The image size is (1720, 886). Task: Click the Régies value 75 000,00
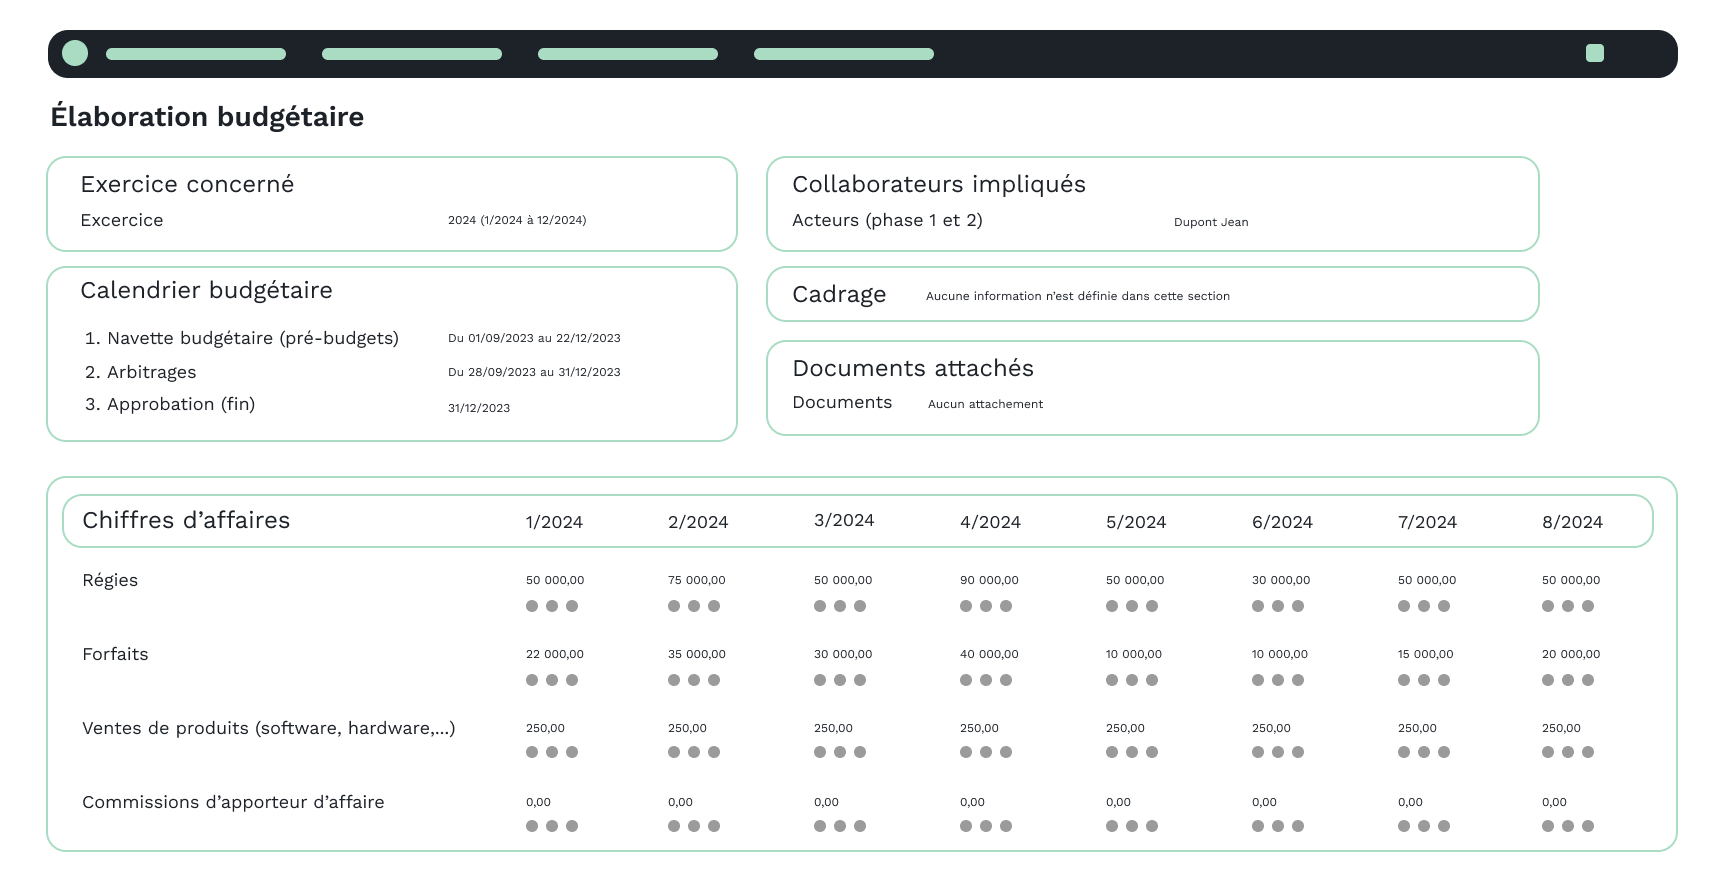(x=697, y=580)
